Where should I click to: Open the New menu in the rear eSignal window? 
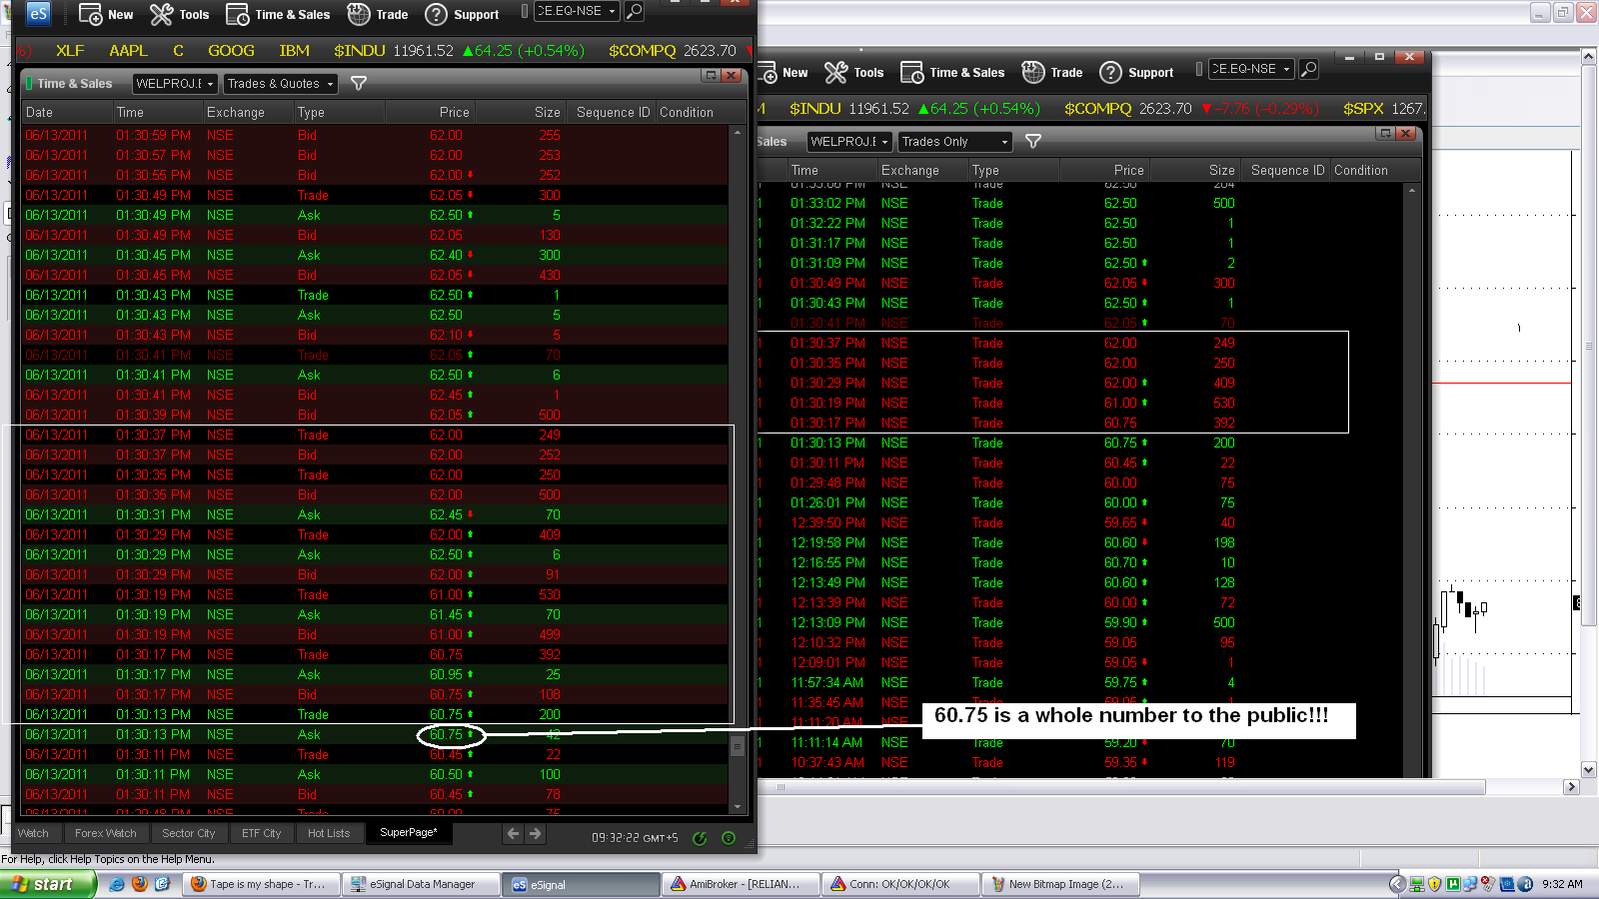pos(784,72)
